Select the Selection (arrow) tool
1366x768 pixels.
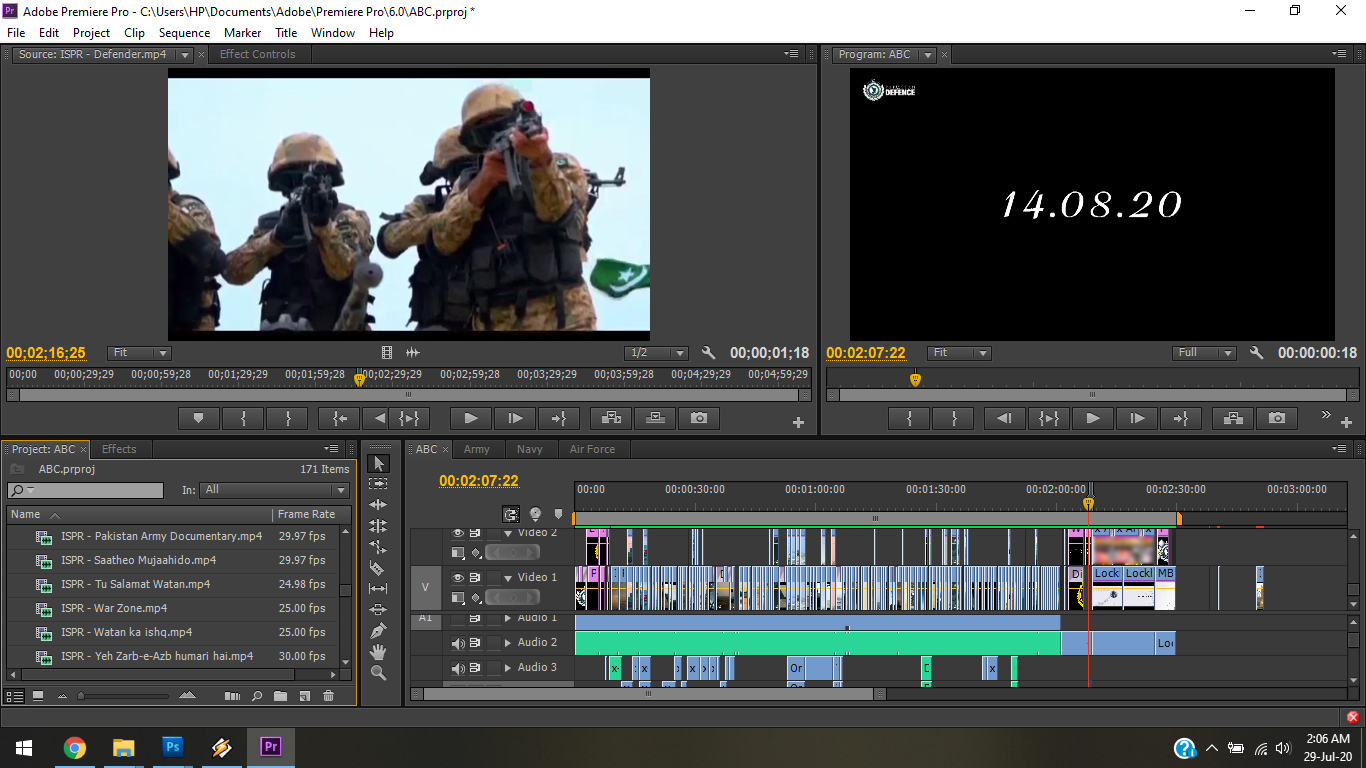pyautogui.click(x=378, y=464)
